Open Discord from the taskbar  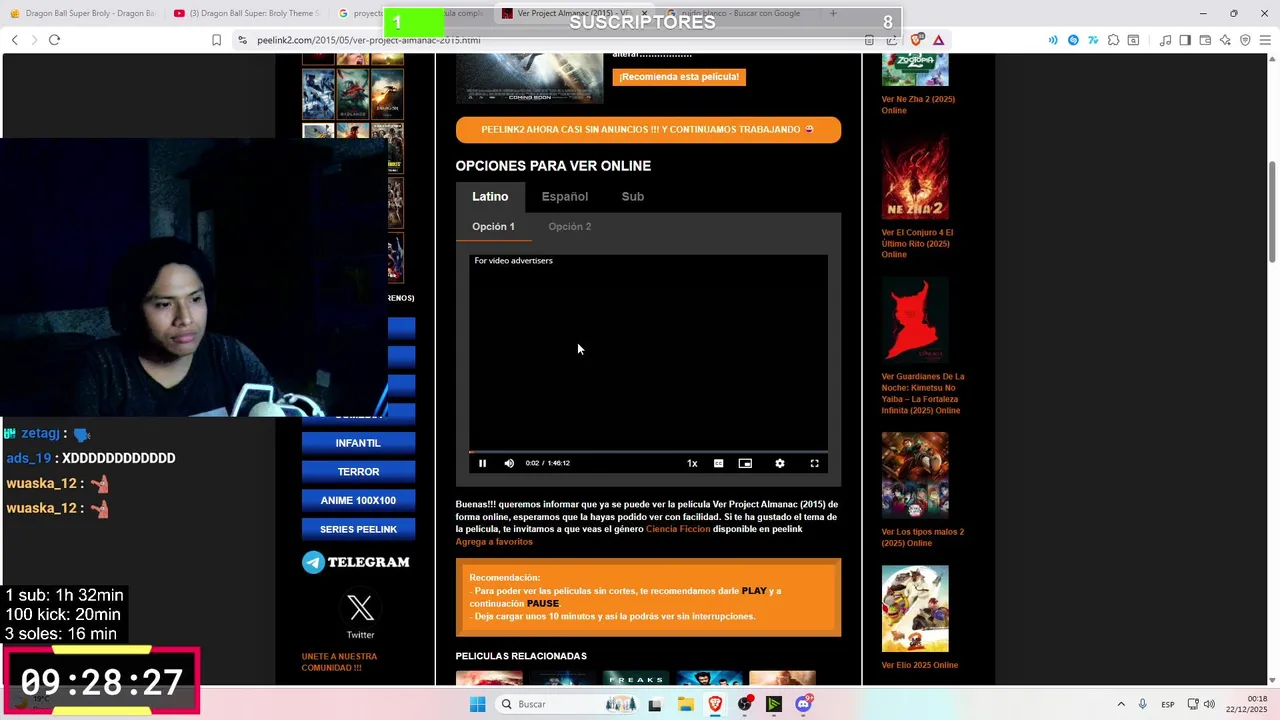pyautogui.click(x=803, y=704)
